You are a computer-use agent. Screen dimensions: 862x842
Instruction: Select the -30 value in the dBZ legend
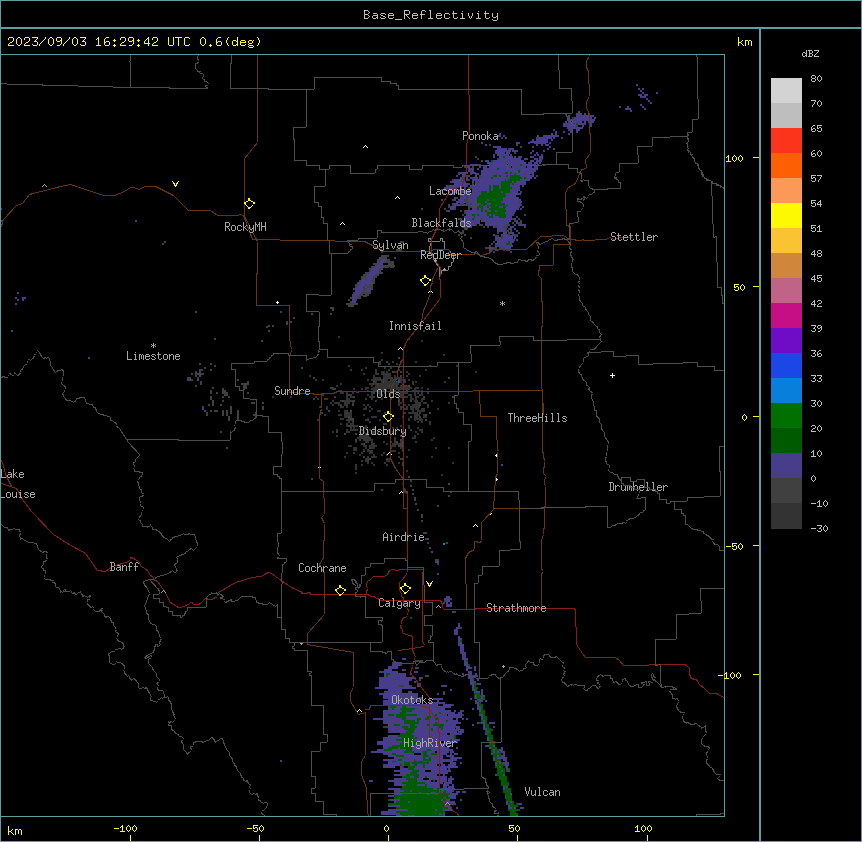coord(819,529)
